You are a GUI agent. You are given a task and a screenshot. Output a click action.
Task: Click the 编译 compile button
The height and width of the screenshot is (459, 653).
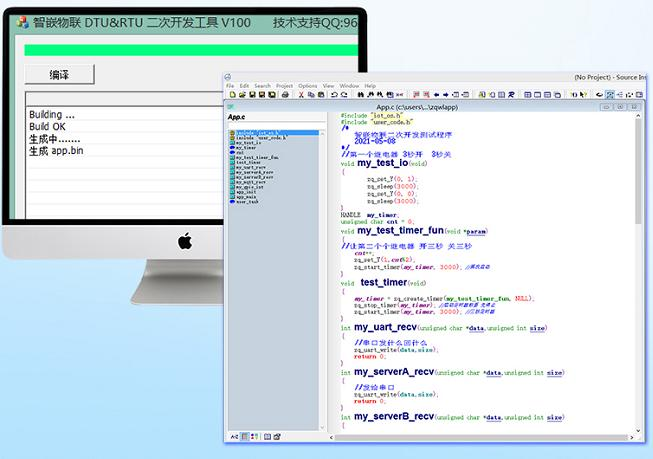pos(60,75)
